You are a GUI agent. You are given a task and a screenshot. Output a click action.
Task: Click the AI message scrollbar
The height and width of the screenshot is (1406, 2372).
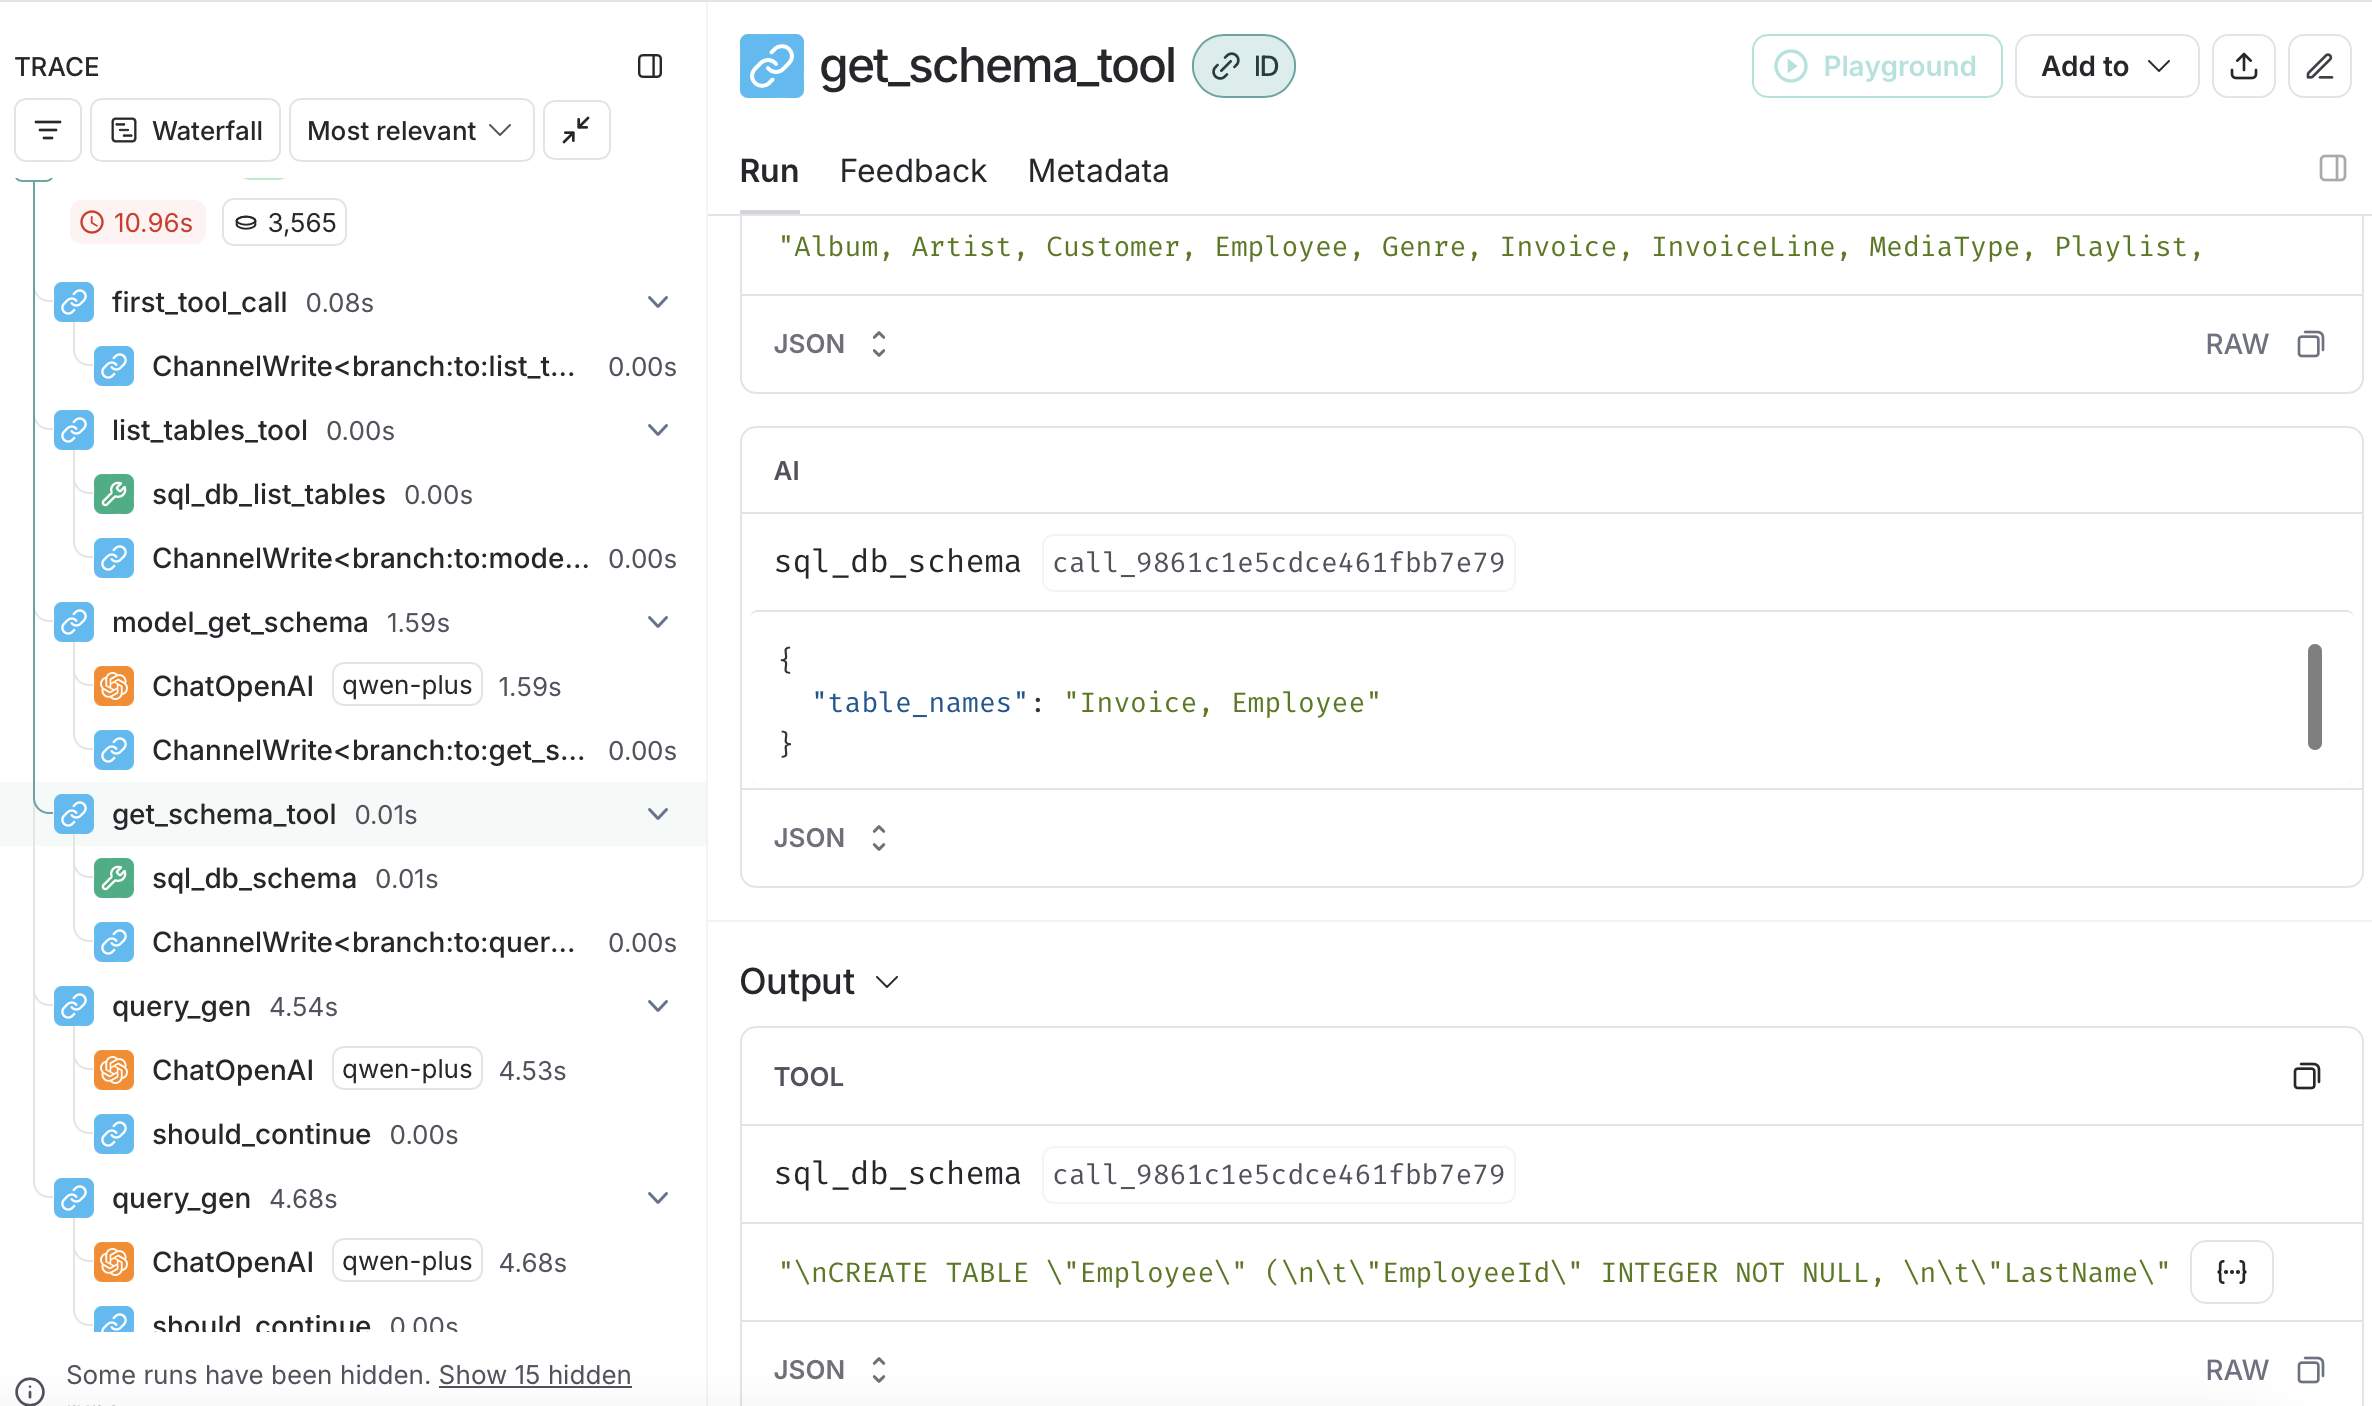click(x=2314, y=696)
